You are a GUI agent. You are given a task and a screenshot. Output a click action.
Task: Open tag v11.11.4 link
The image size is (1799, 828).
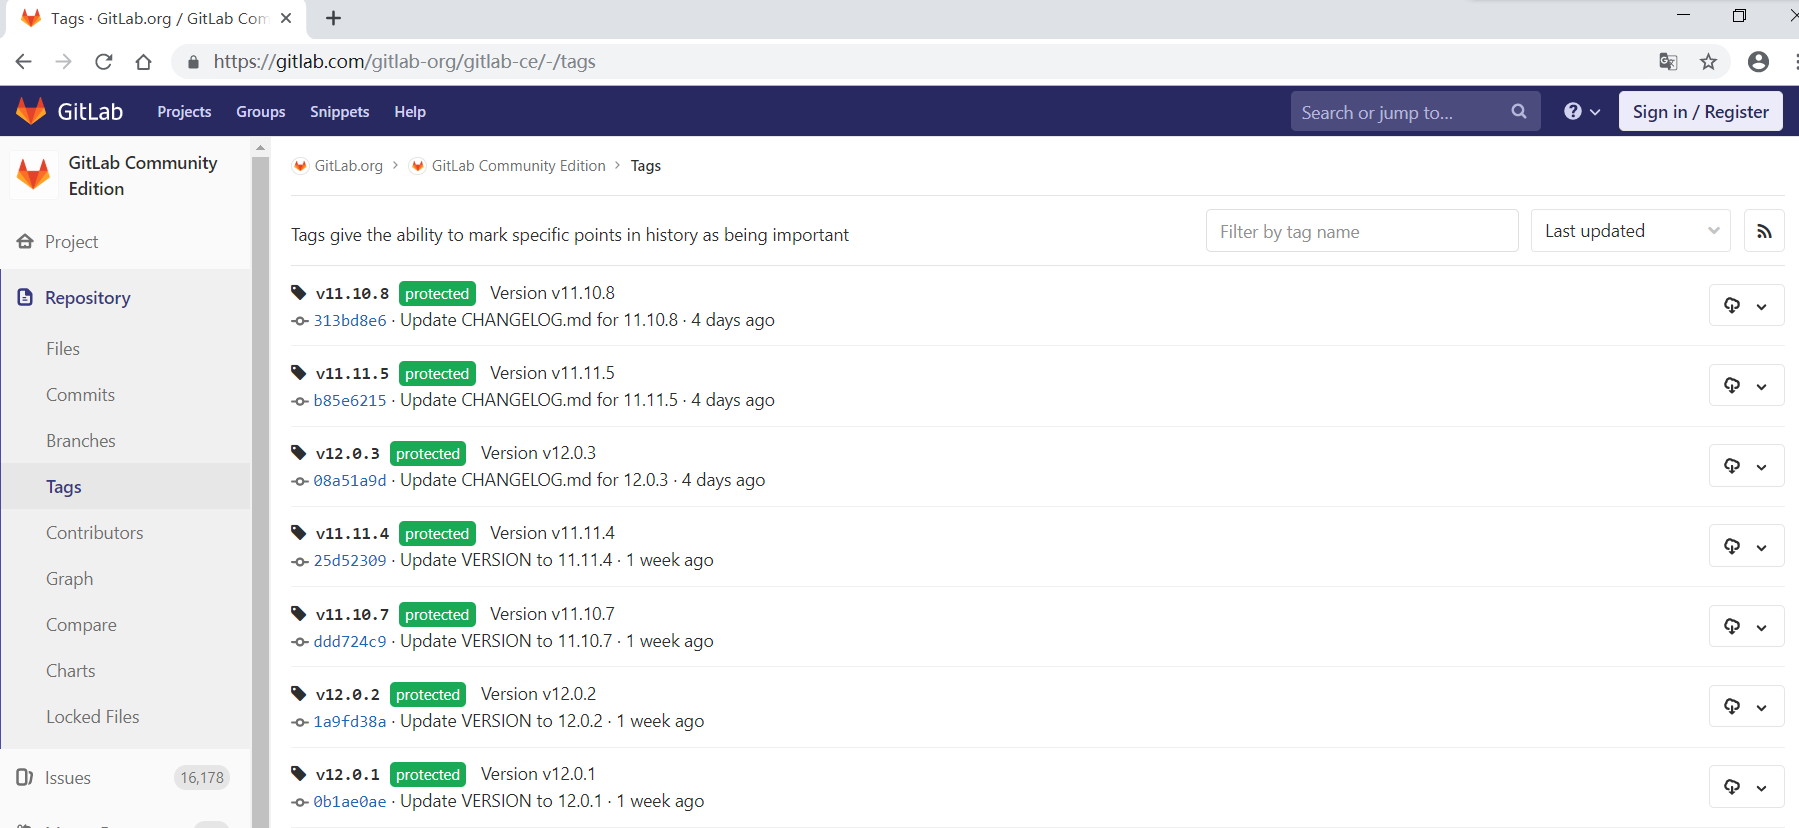click(x=352, y=533)
